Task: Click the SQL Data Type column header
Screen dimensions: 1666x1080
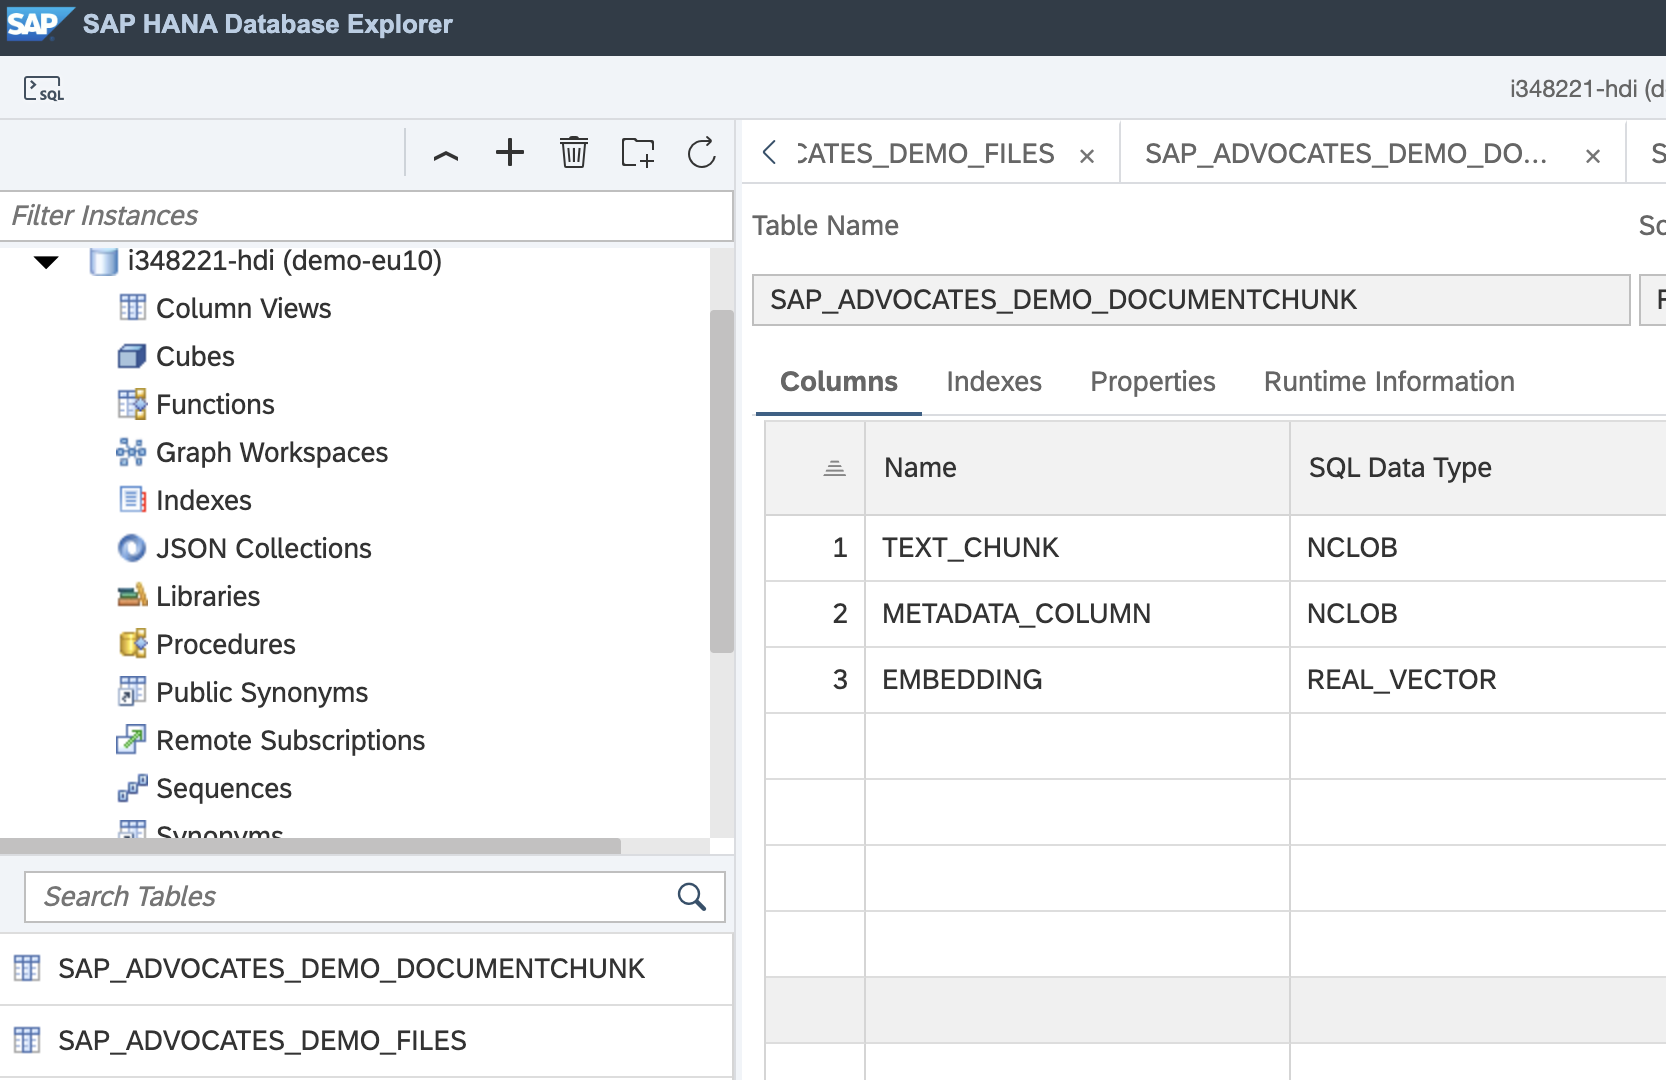Action: 1478,468
